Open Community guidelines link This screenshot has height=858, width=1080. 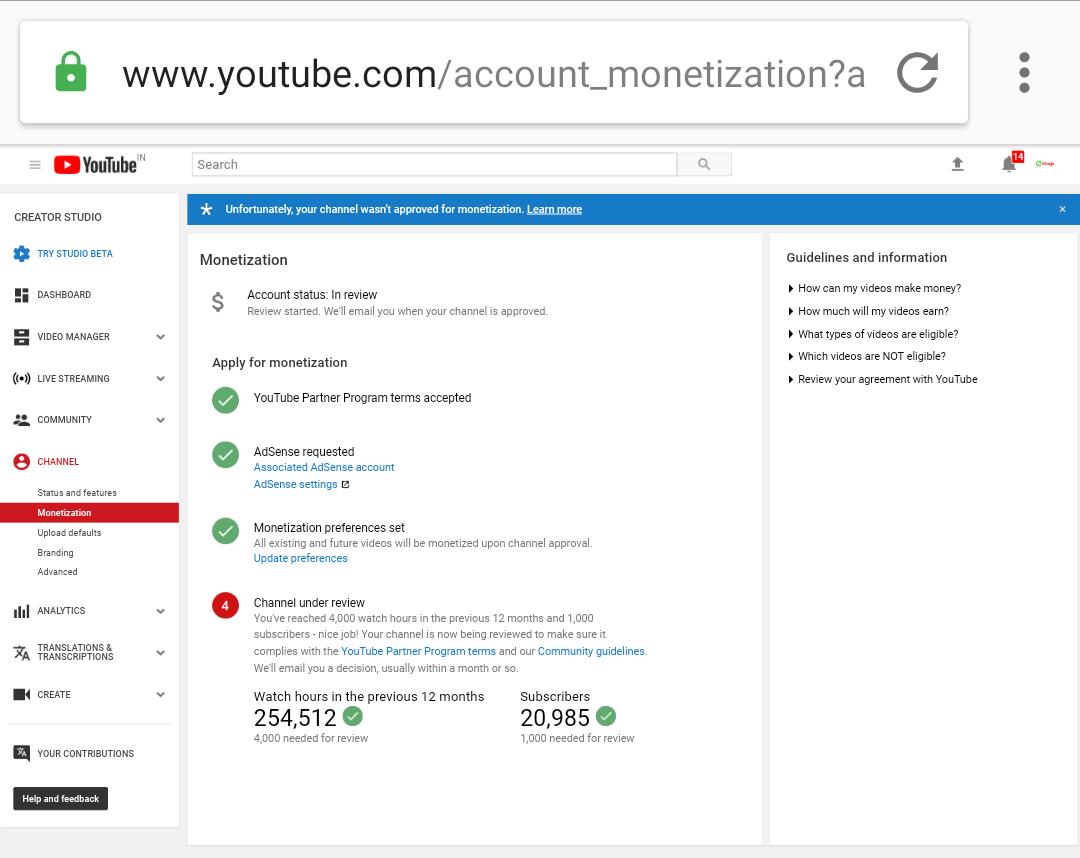pyautogui.click(x=591, y=651)
